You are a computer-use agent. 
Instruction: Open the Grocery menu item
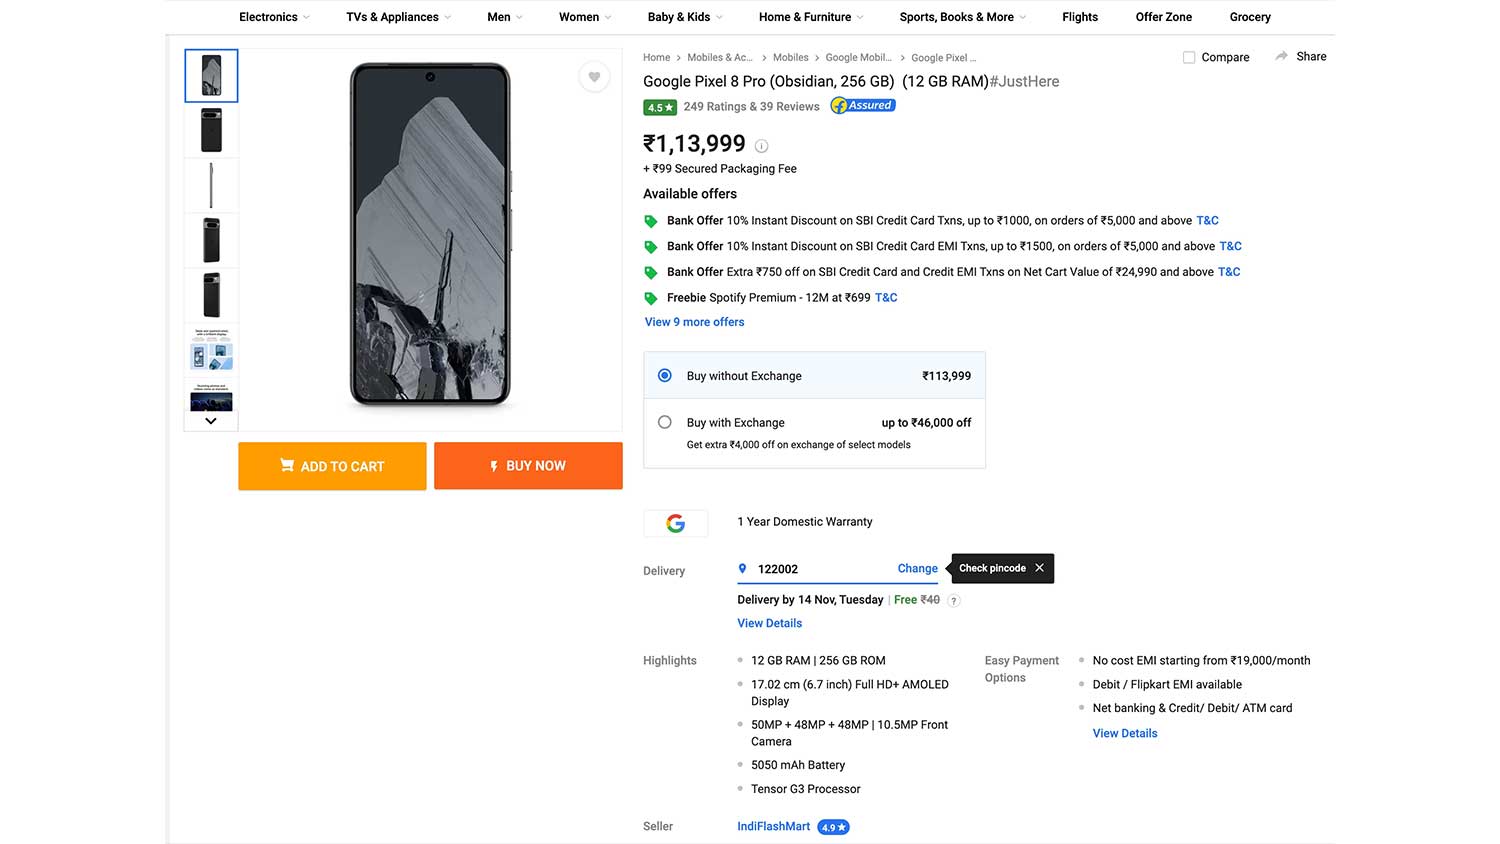point(1250,17)
